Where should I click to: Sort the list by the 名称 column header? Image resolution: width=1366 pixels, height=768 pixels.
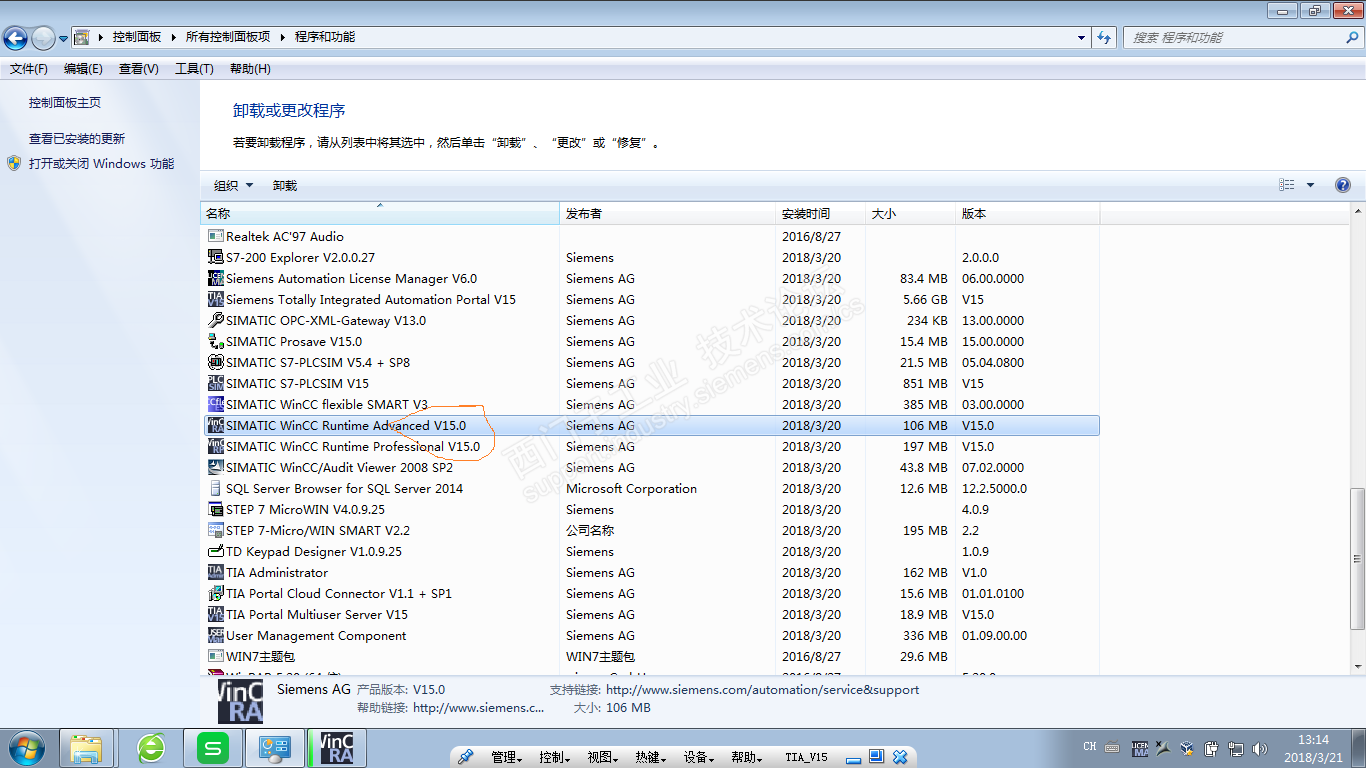[x=380, y=214]
